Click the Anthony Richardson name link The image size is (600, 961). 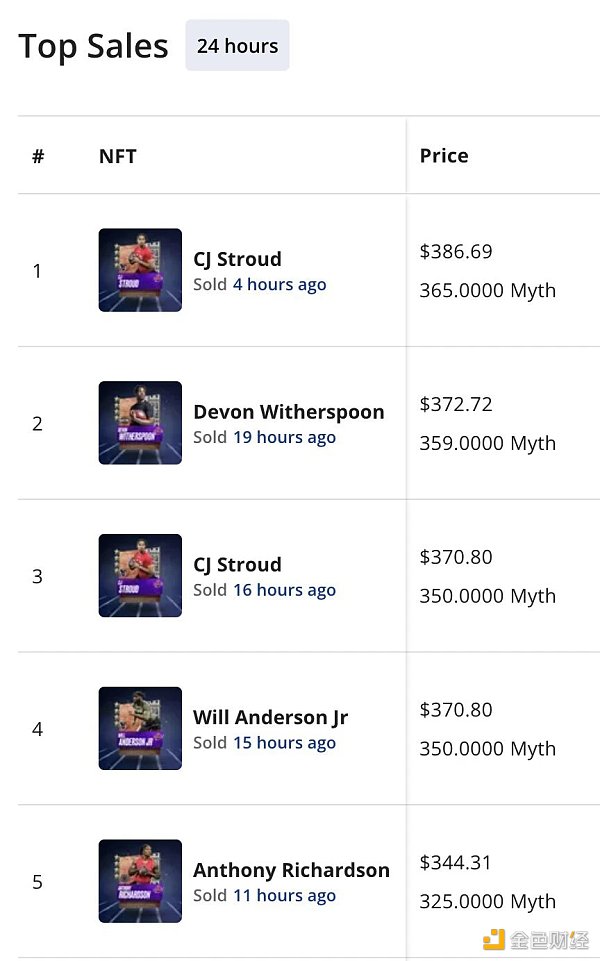pos(291,870)
